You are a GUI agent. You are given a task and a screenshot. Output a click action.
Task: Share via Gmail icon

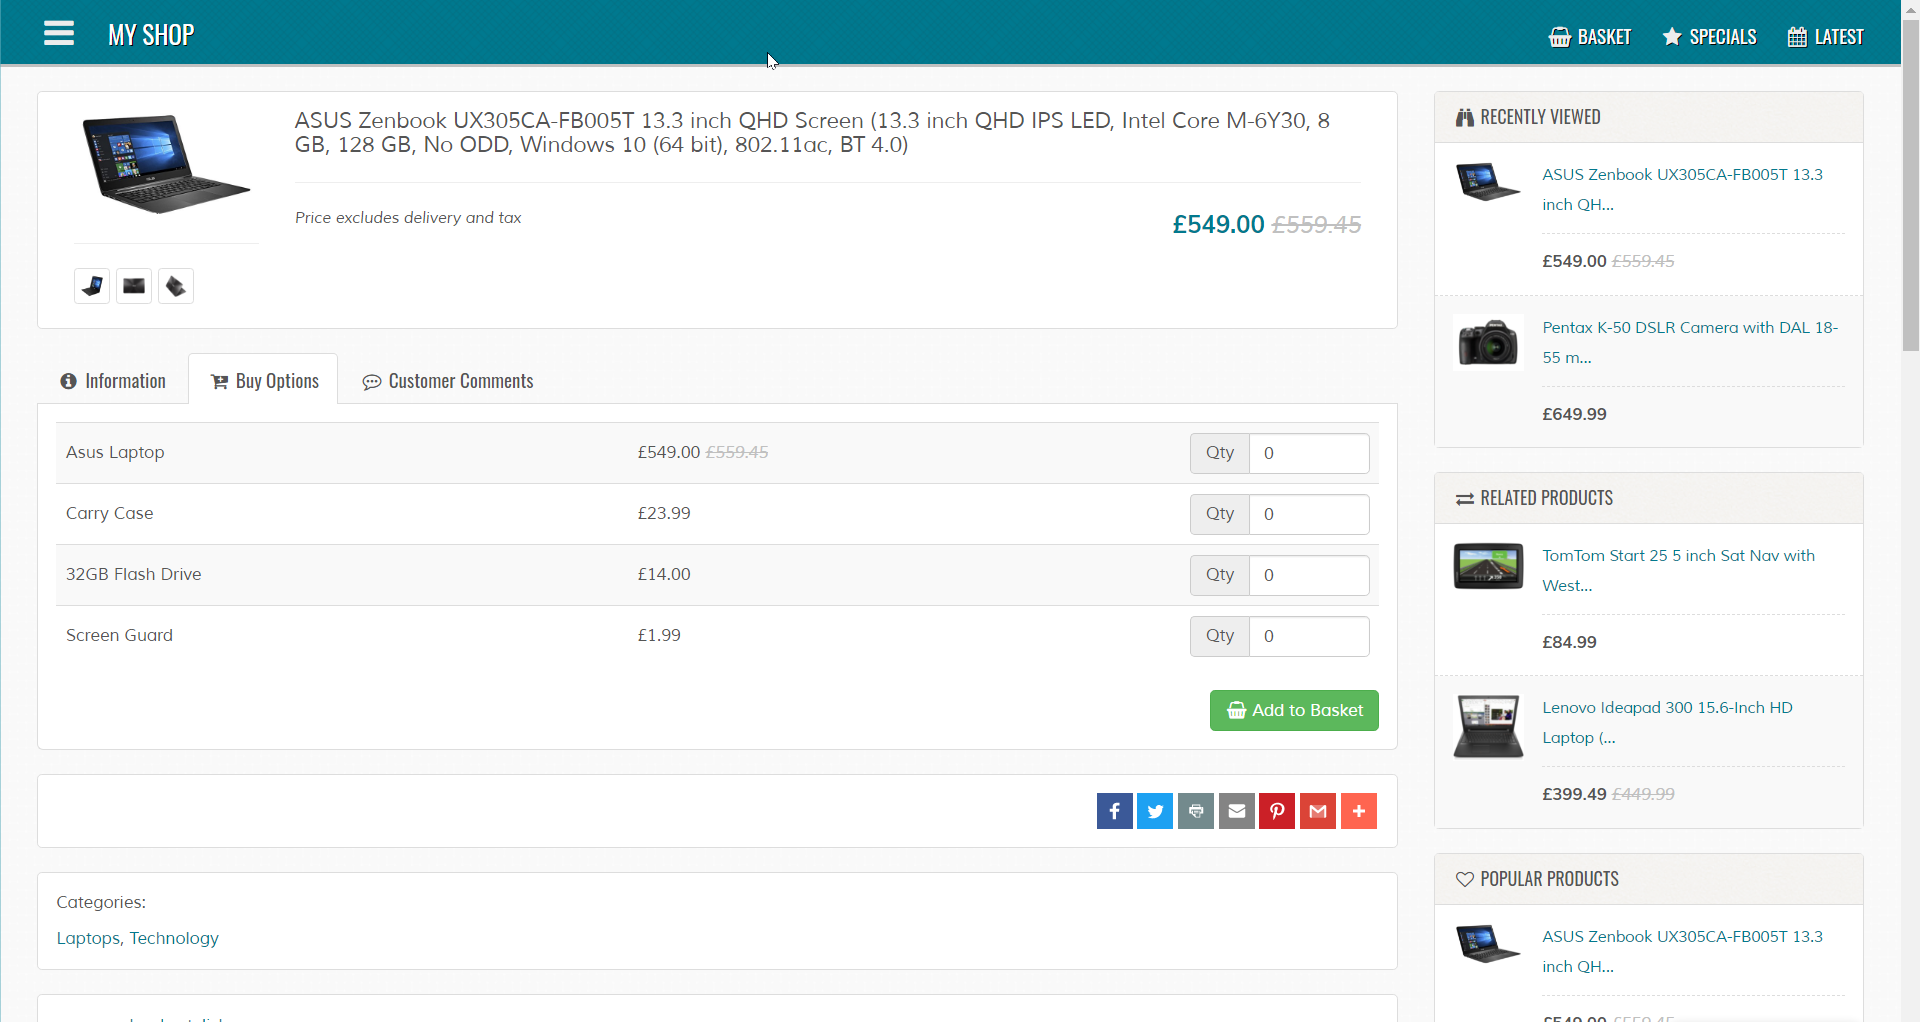(x=1318, y=811)
